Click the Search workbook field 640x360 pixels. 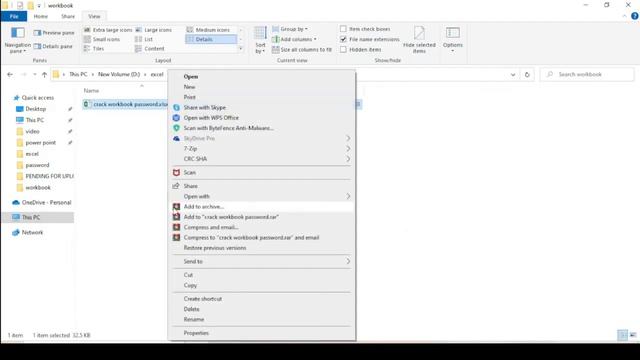coord(588,75)
